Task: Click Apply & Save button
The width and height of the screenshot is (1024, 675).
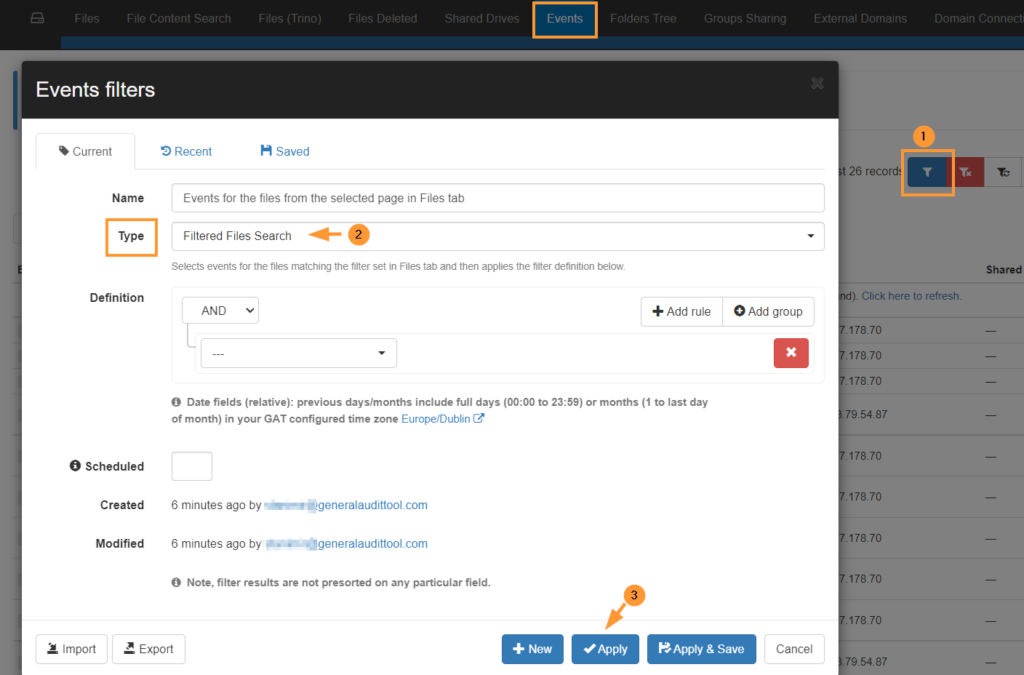Action: click(x=701, y=649)
